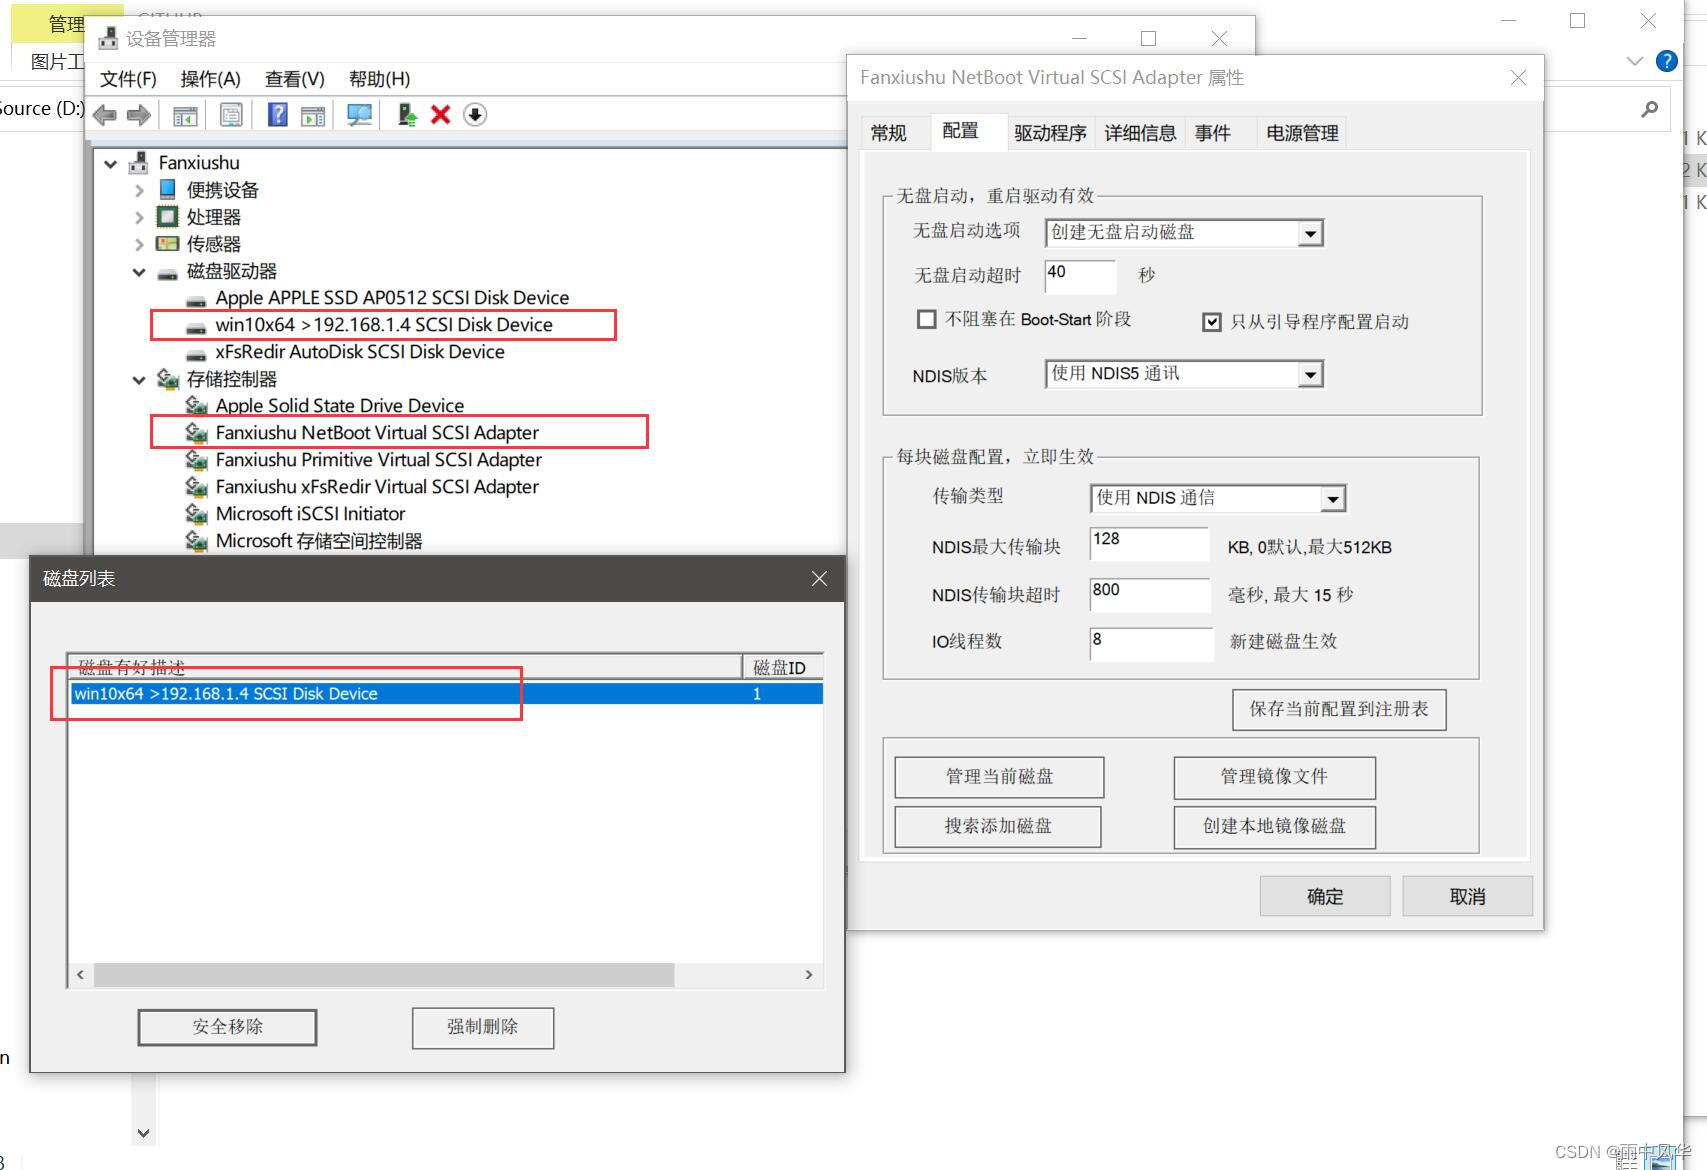Click the Back arrow in Device Manager toolbar
Viewport: 1707px width, 1170px height.
(105, 115)
